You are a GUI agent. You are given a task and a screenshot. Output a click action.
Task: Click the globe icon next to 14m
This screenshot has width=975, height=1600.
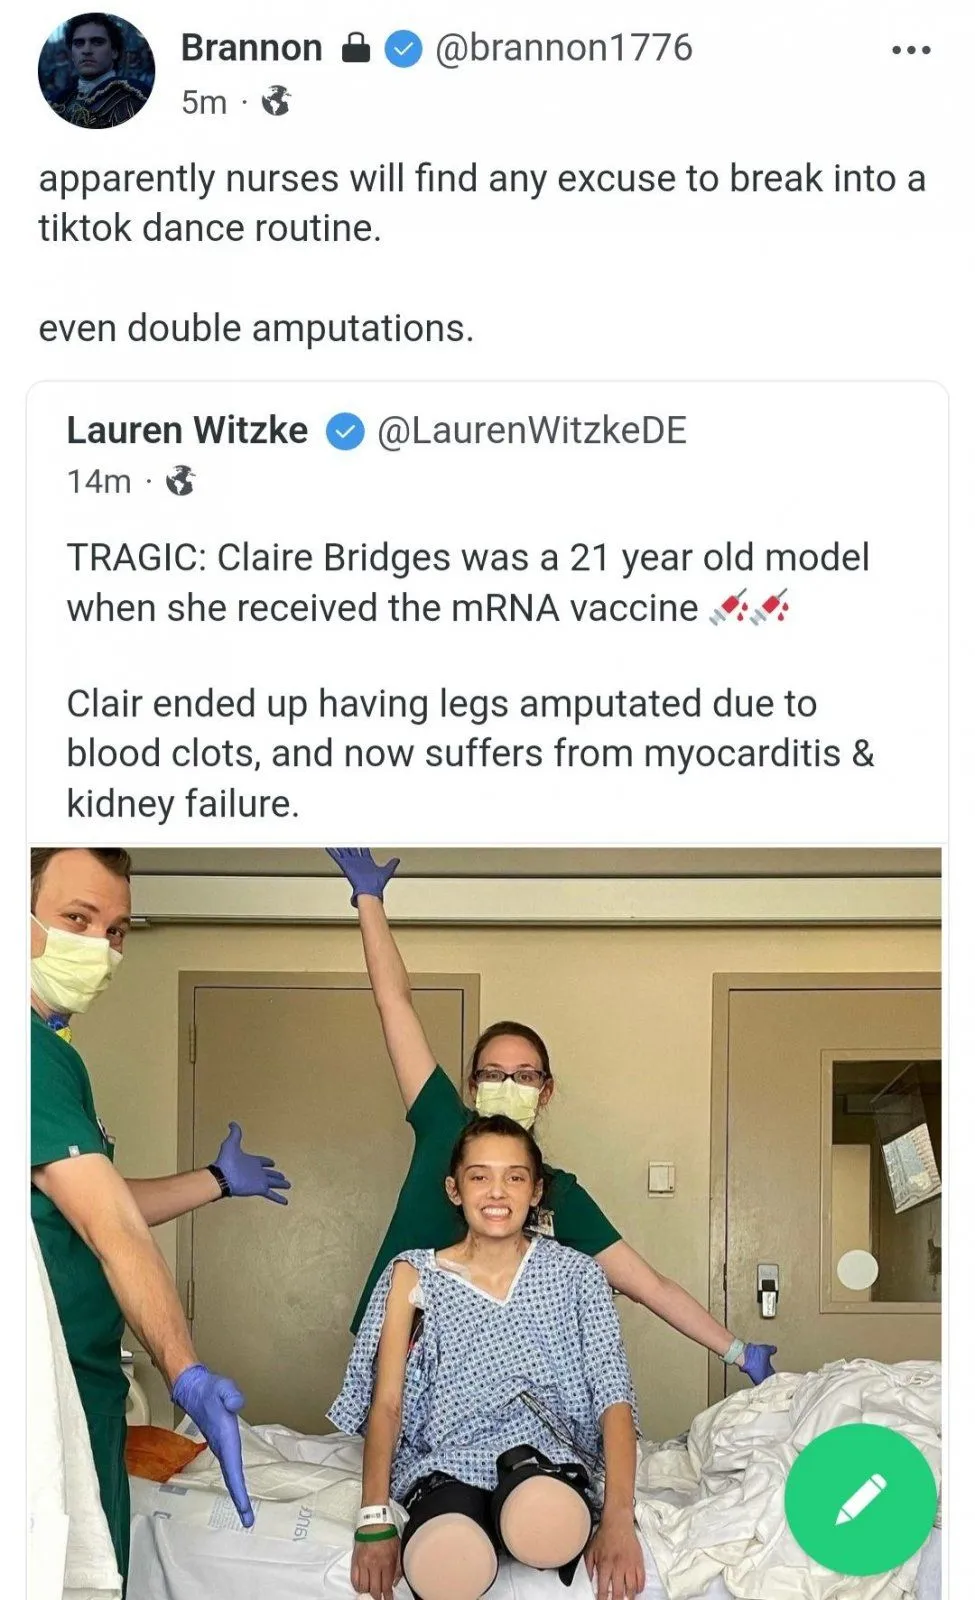coord(180,481)
